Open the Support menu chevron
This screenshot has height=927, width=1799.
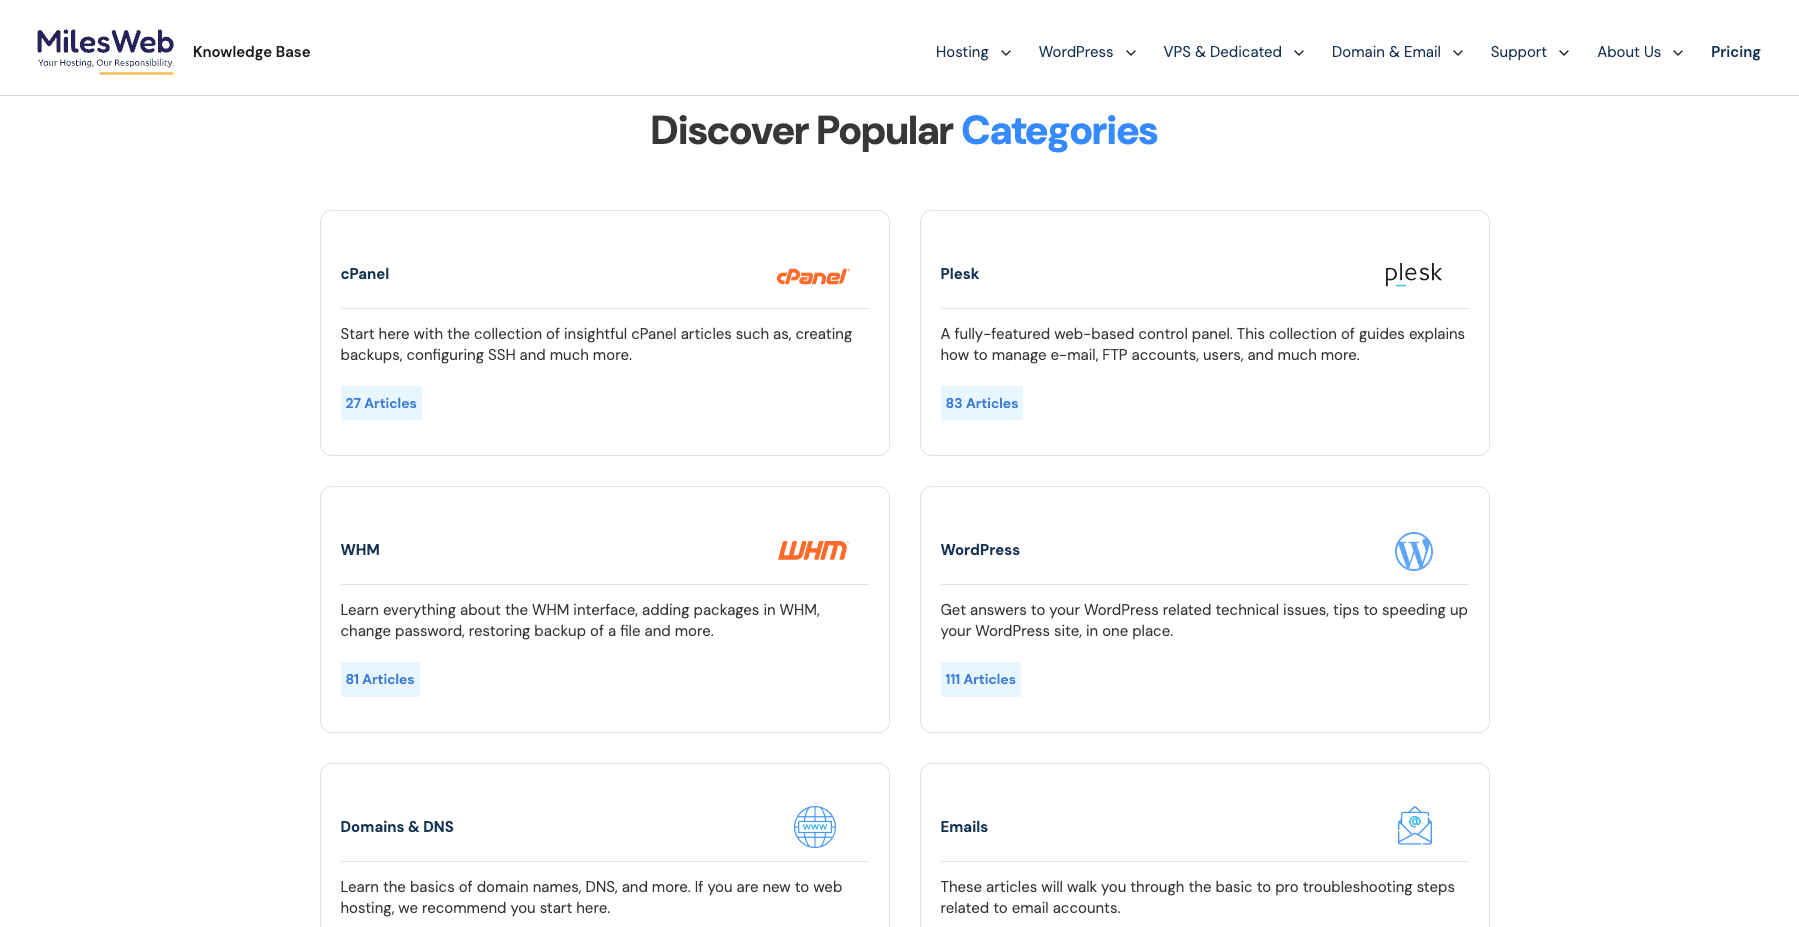point(1564,53)
